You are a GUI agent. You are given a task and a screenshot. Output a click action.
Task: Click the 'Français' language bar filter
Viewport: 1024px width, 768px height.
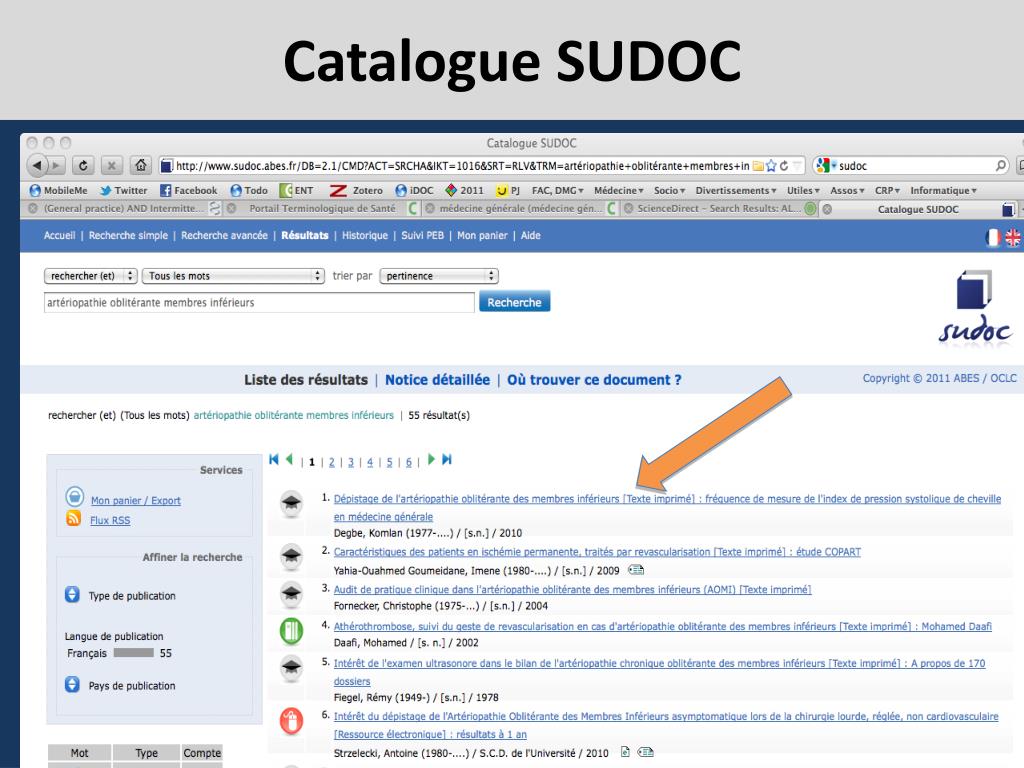(x=133, y=652)
